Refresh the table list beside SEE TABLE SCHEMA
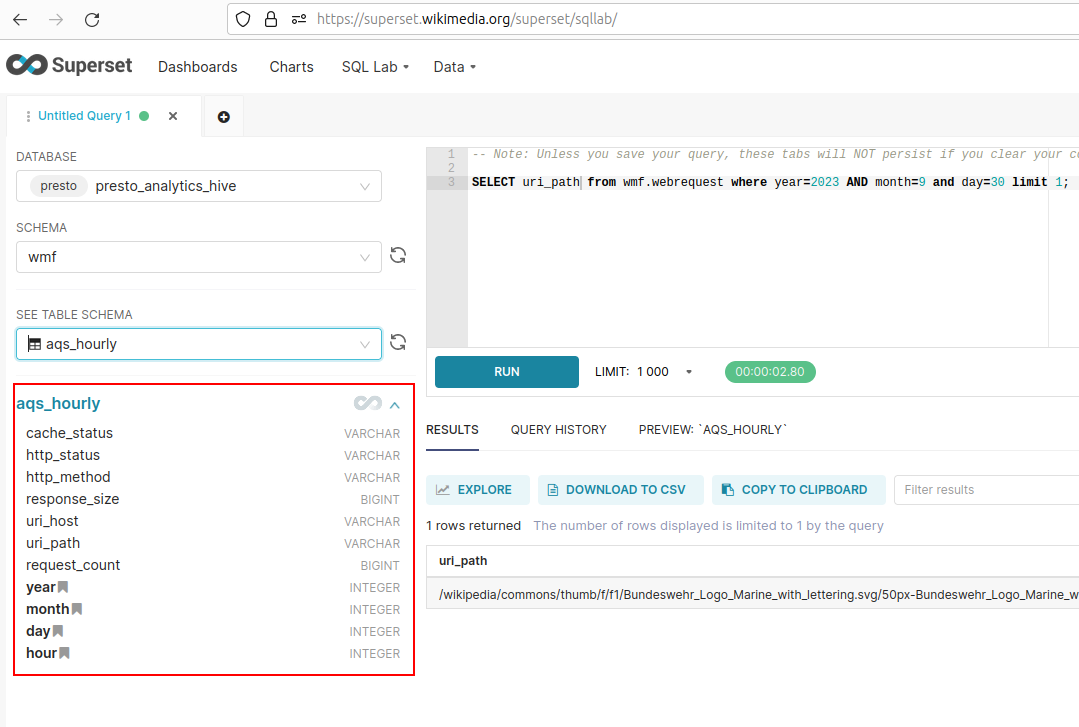This screenshot has height=727, width=1079. [x=397, y=342]
